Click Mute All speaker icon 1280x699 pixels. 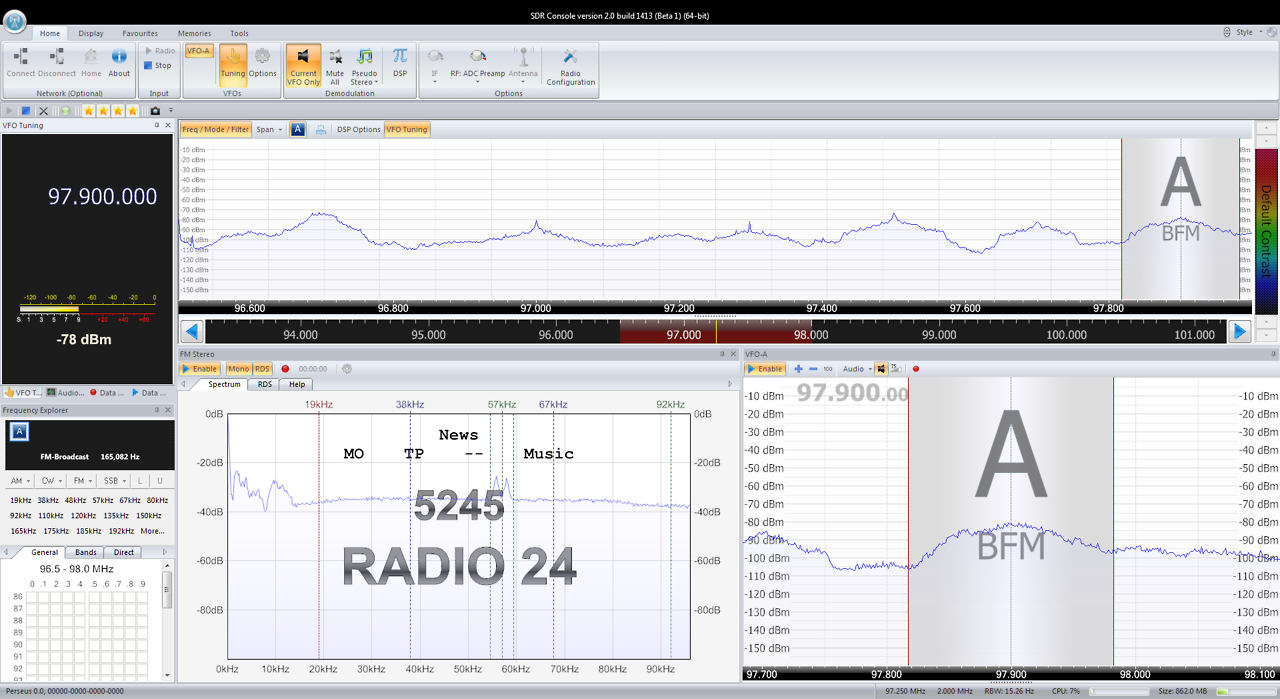(x=335, y=66)
